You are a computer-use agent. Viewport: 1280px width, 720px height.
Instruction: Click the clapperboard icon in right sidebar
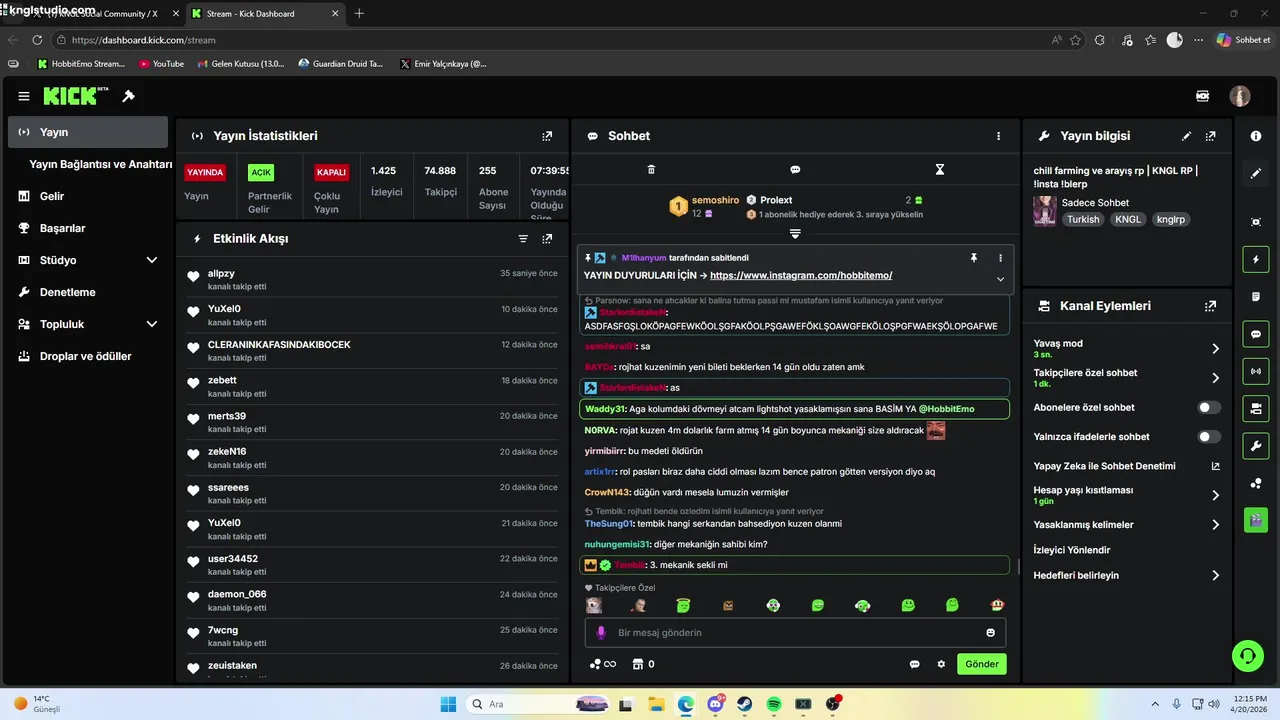click(1256, 520)
